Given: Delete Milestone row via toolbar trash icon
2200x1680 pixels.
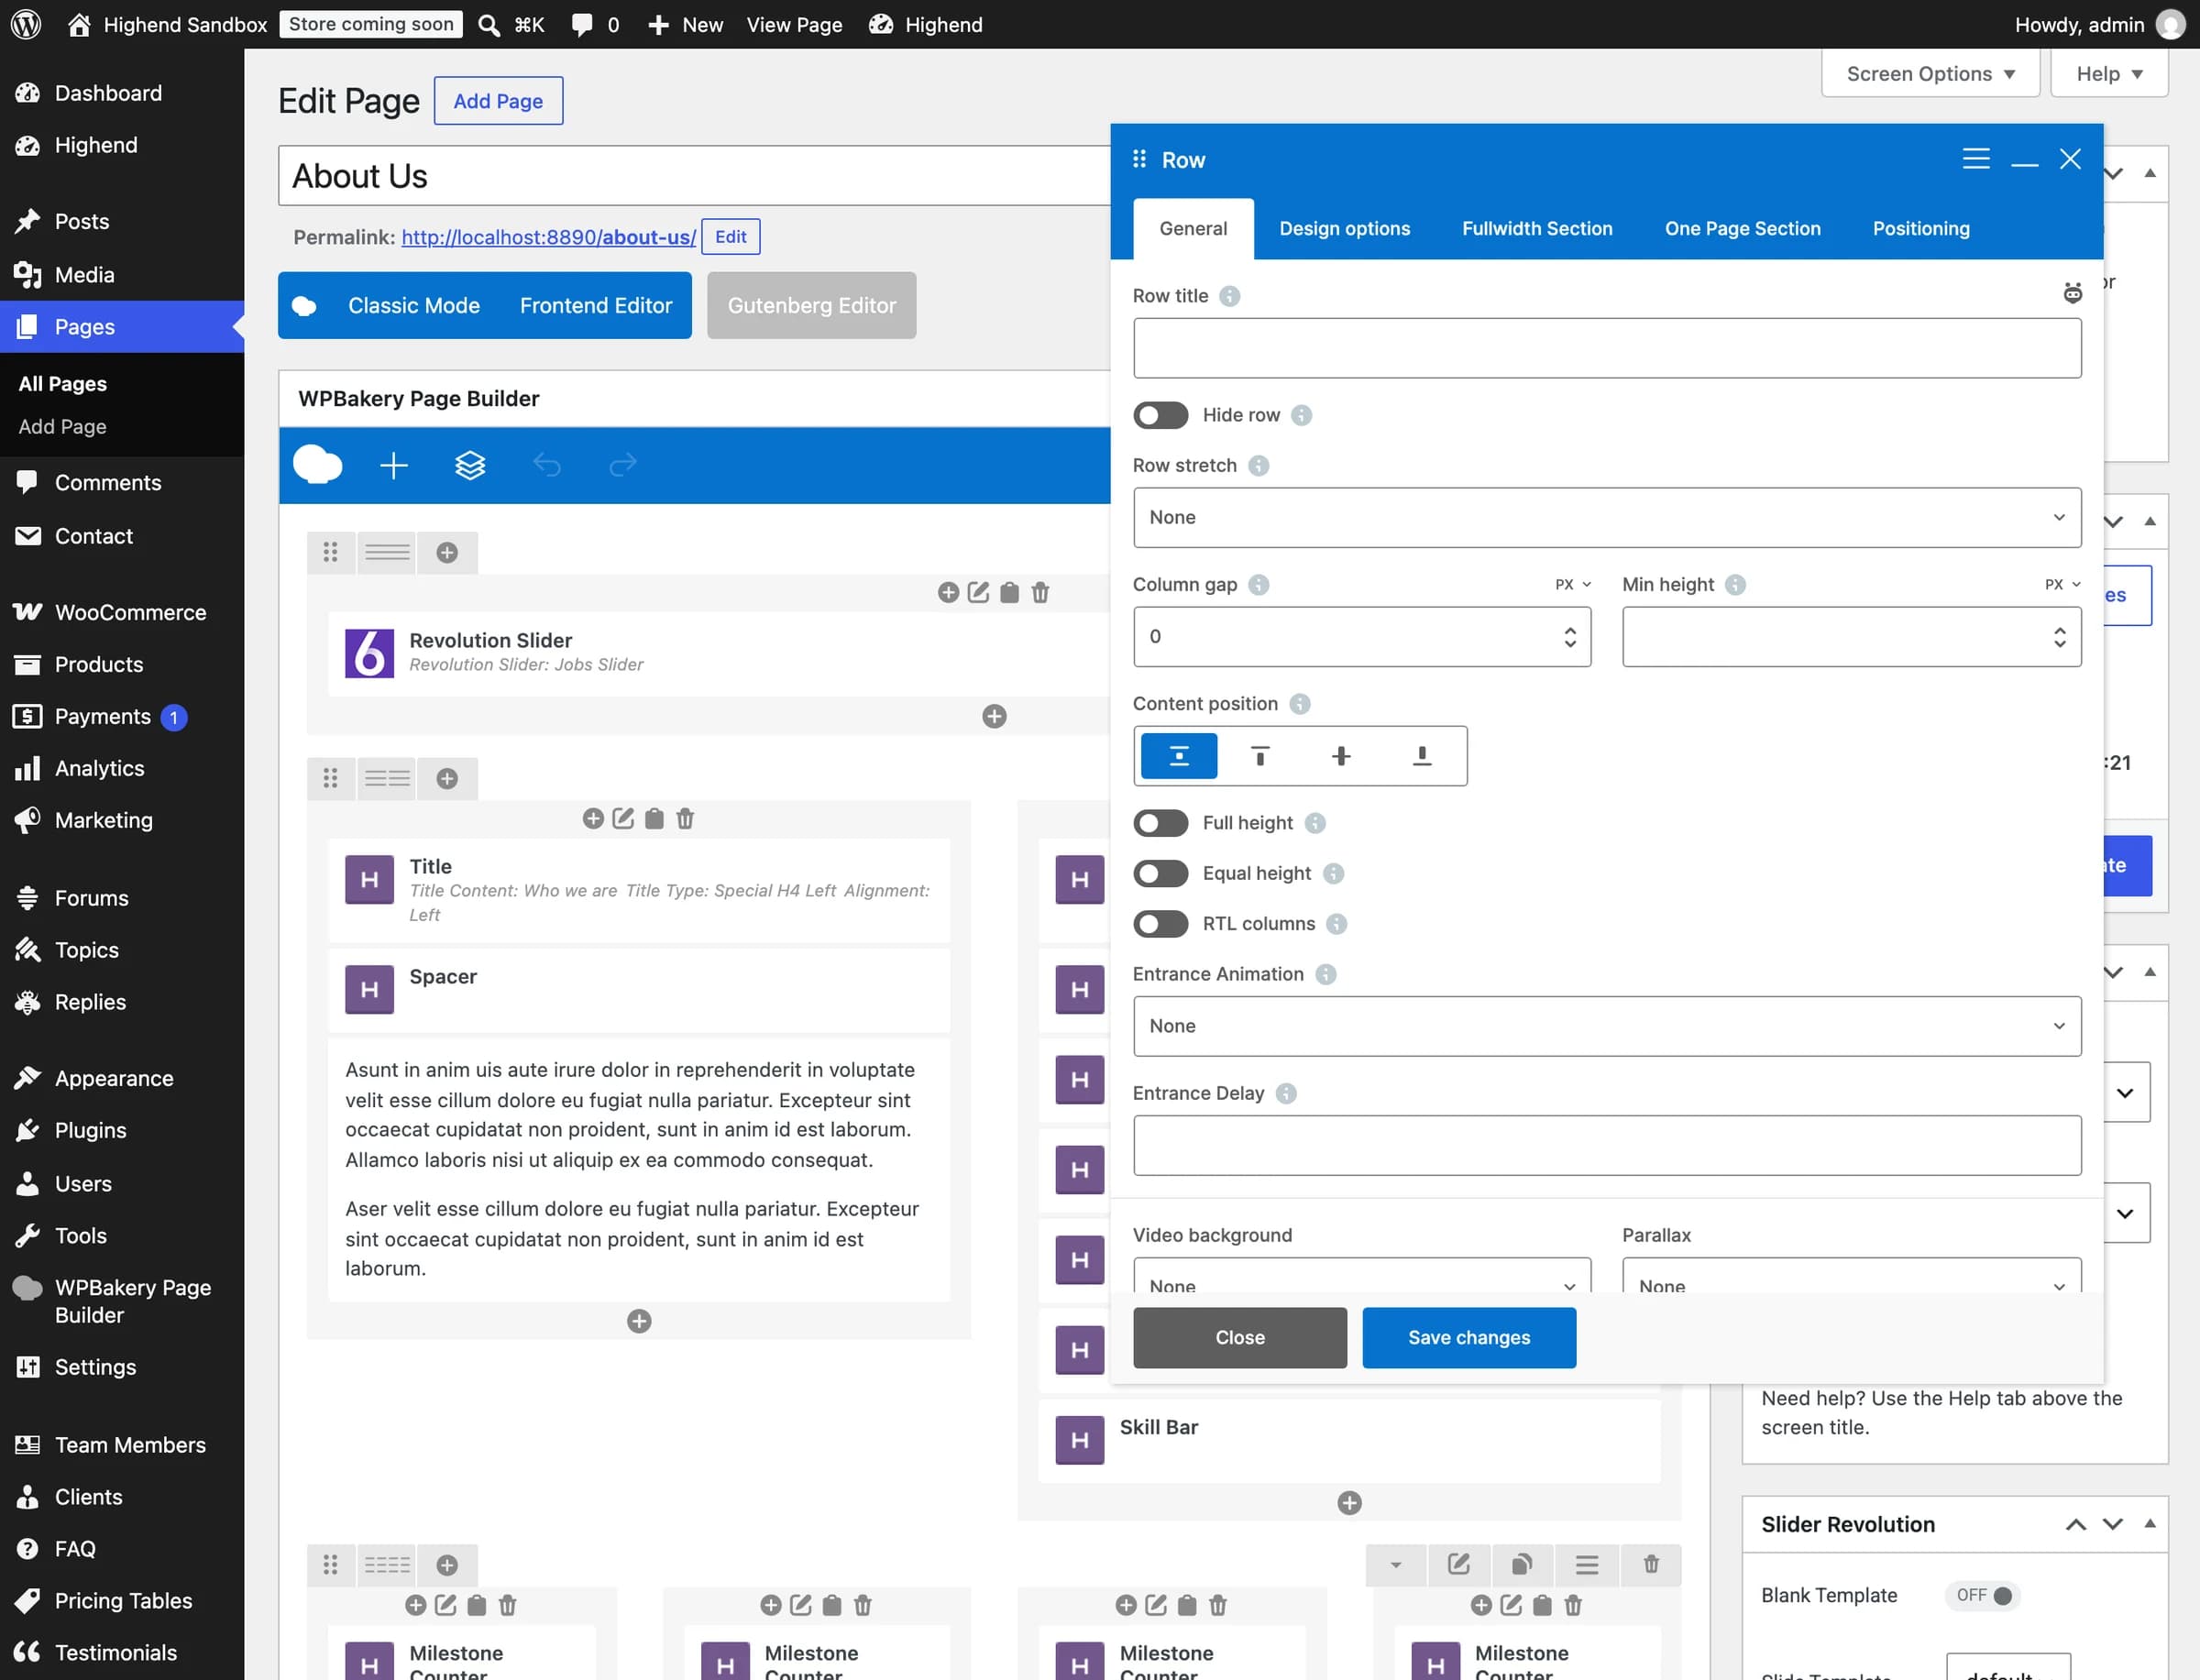Looking at the screenshot, I should click(x=1651, y=1565).
